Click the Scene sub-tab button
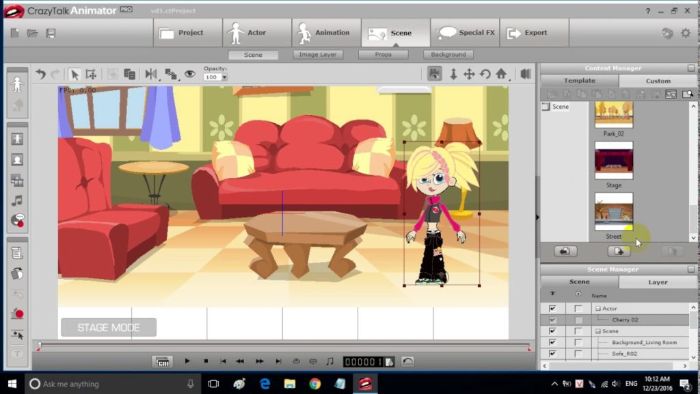The width and height of the screenshot is (700, 394). click(x=253, y=55)
